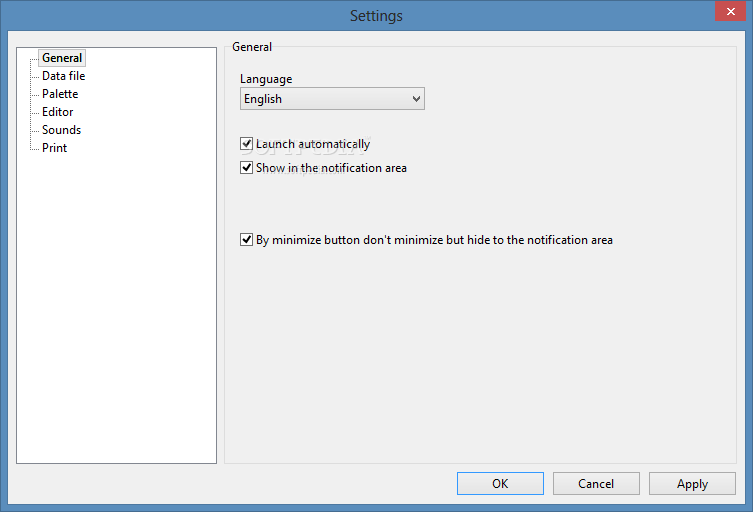Click empty area inside the General options panel
The height and width of the screenshot is (512, 753).
point(480,355)
